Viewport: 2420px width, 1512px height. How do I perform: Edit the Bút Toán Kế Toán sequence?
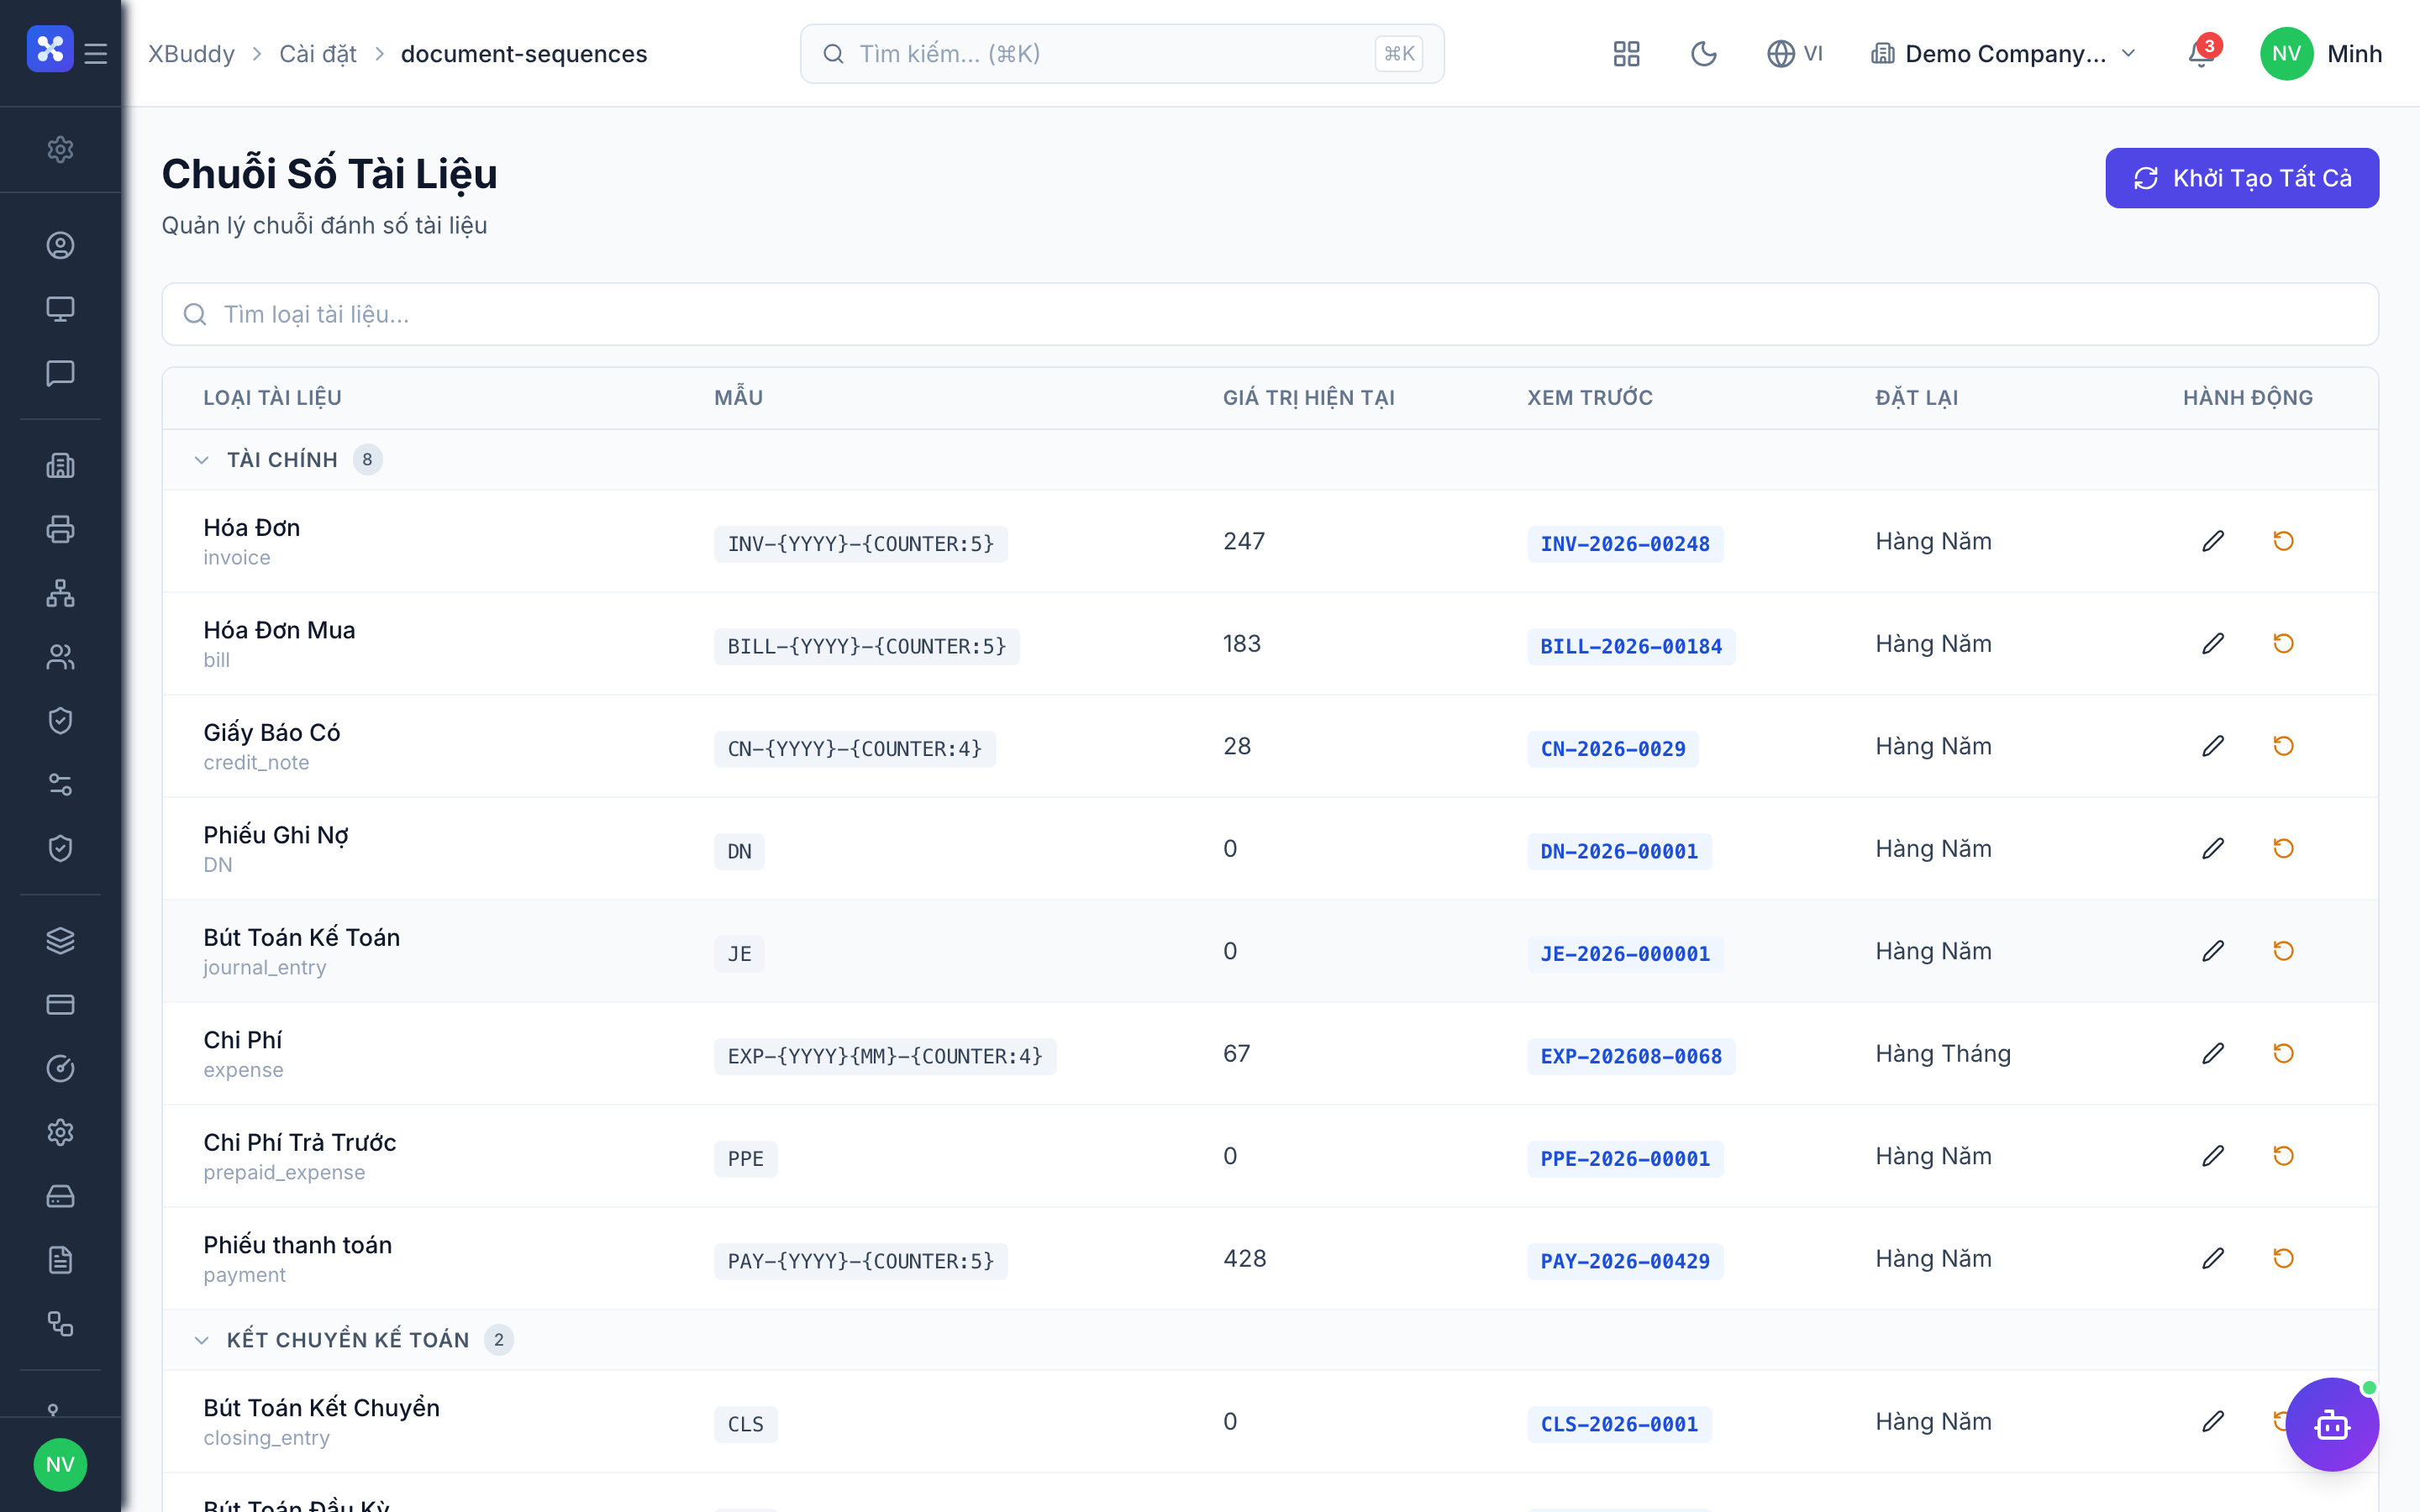(2213, 951)
